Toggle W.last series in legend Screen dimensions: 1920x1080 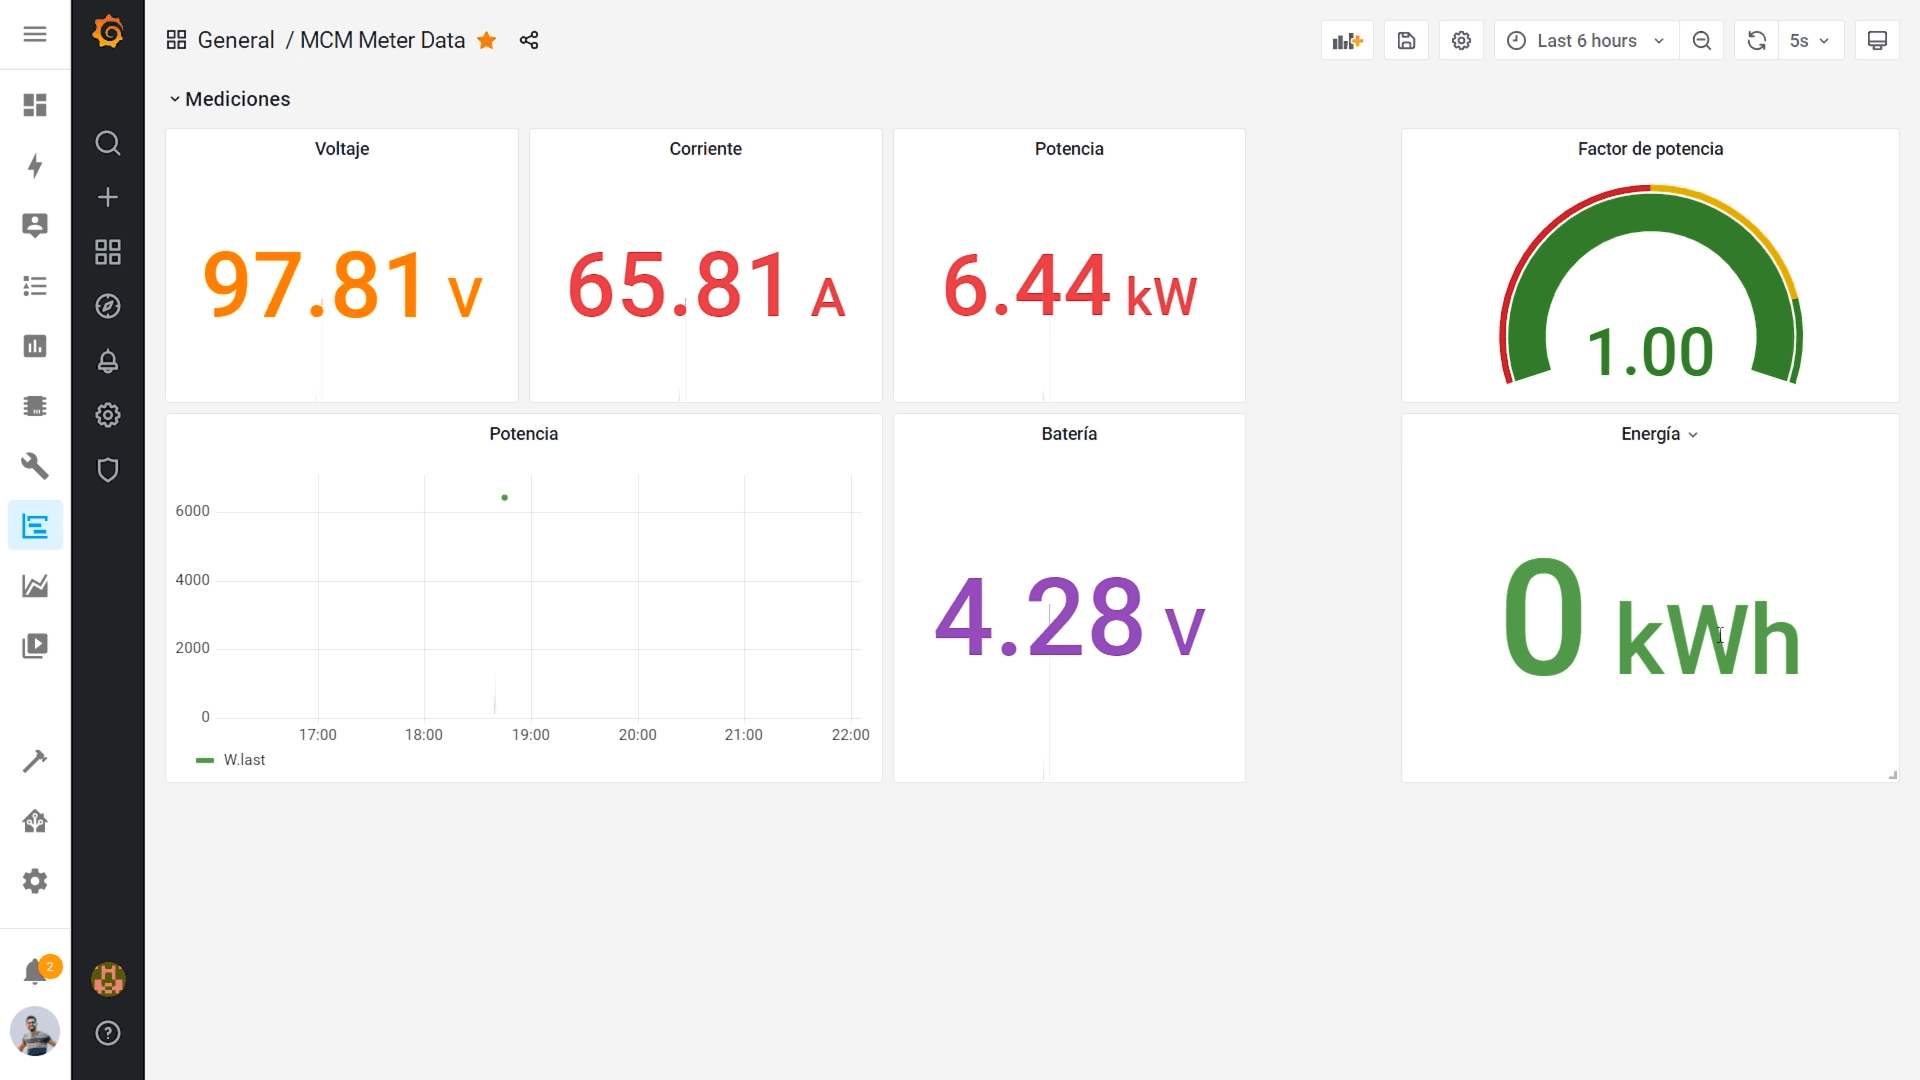coord(244,760)
